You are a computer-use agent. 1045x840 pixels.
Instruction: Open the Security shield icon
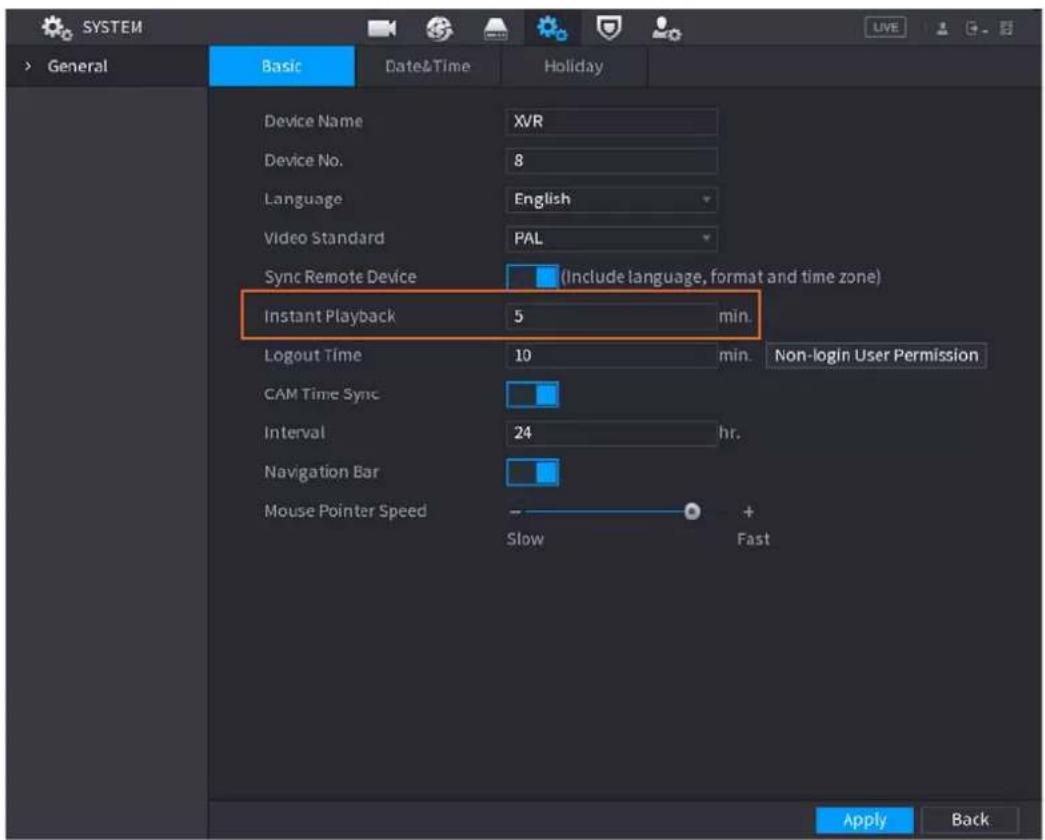coord(608,28)
